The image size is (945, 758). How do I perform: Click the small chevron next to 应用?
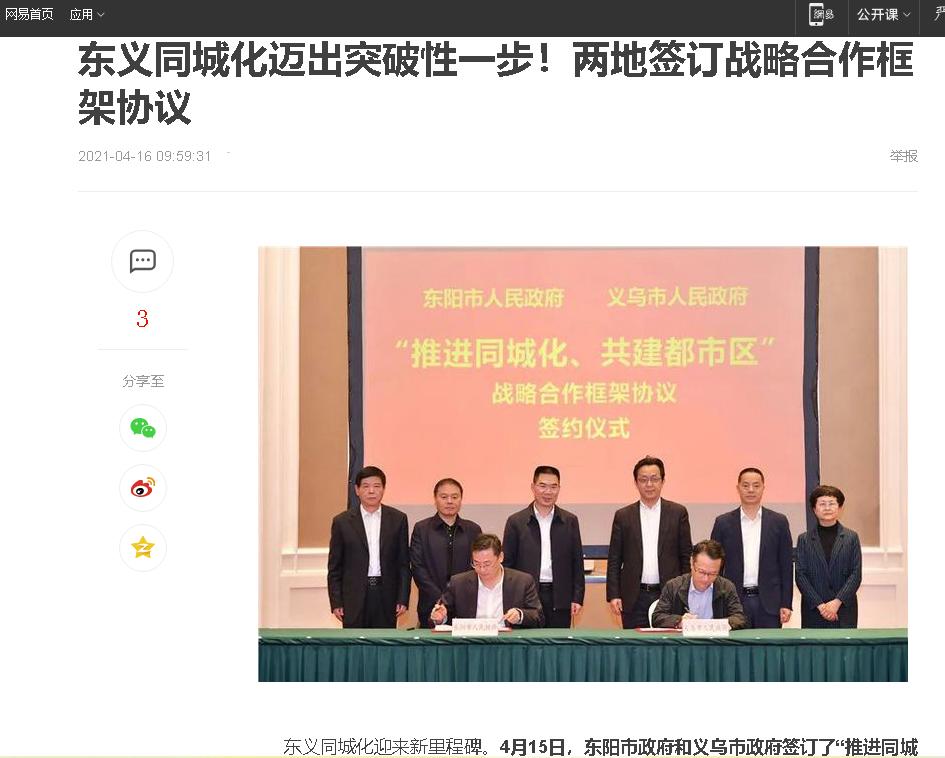click(101, 14)
